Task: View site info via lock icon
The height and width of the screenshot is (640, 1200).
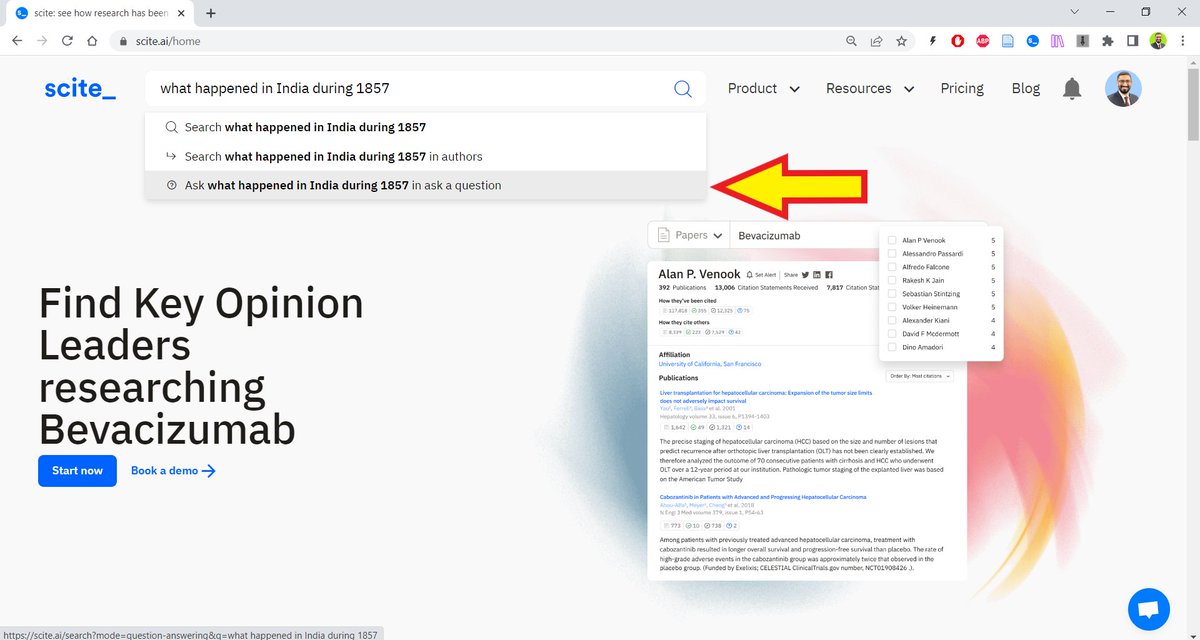Action: (124, 42)
